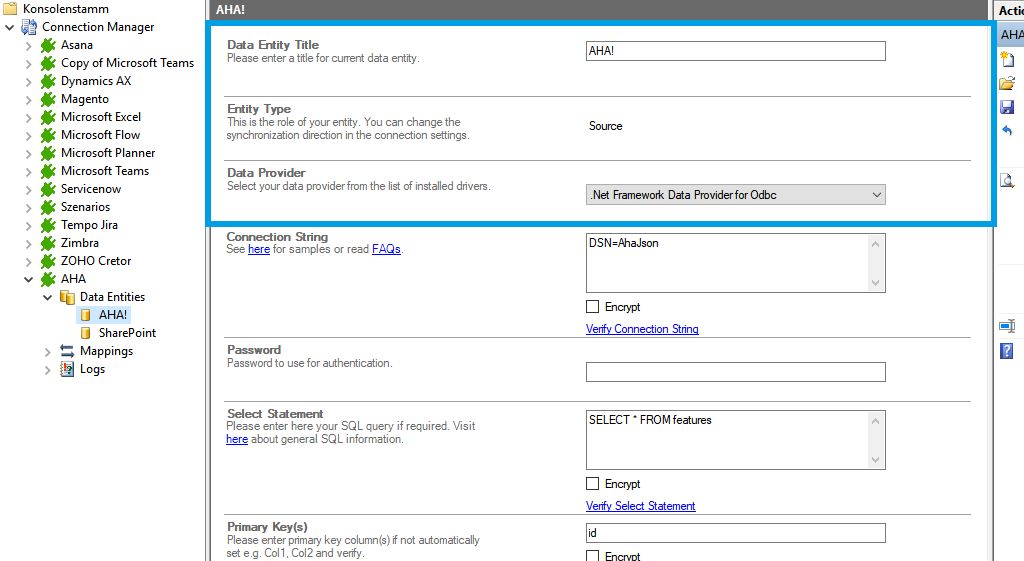Click into the Password input field
This screenshot has height=561, width=1024.
pos(735,372)
